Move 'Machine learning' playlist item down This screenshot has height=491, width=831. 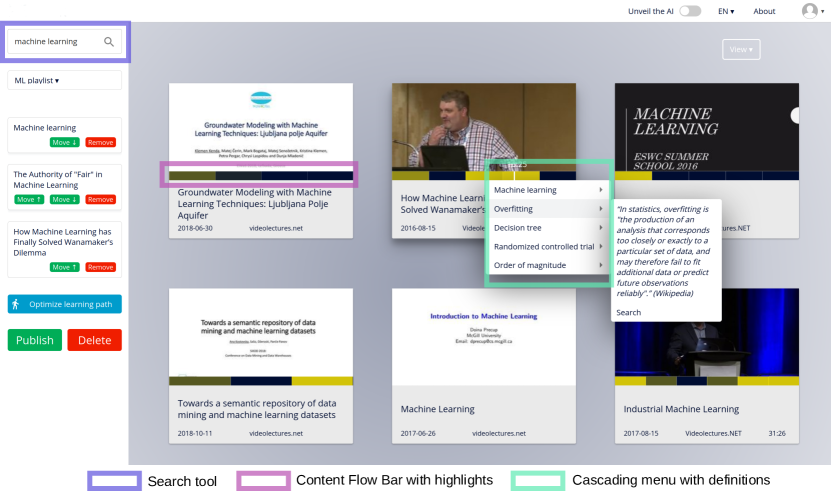[x=65, y=143]
